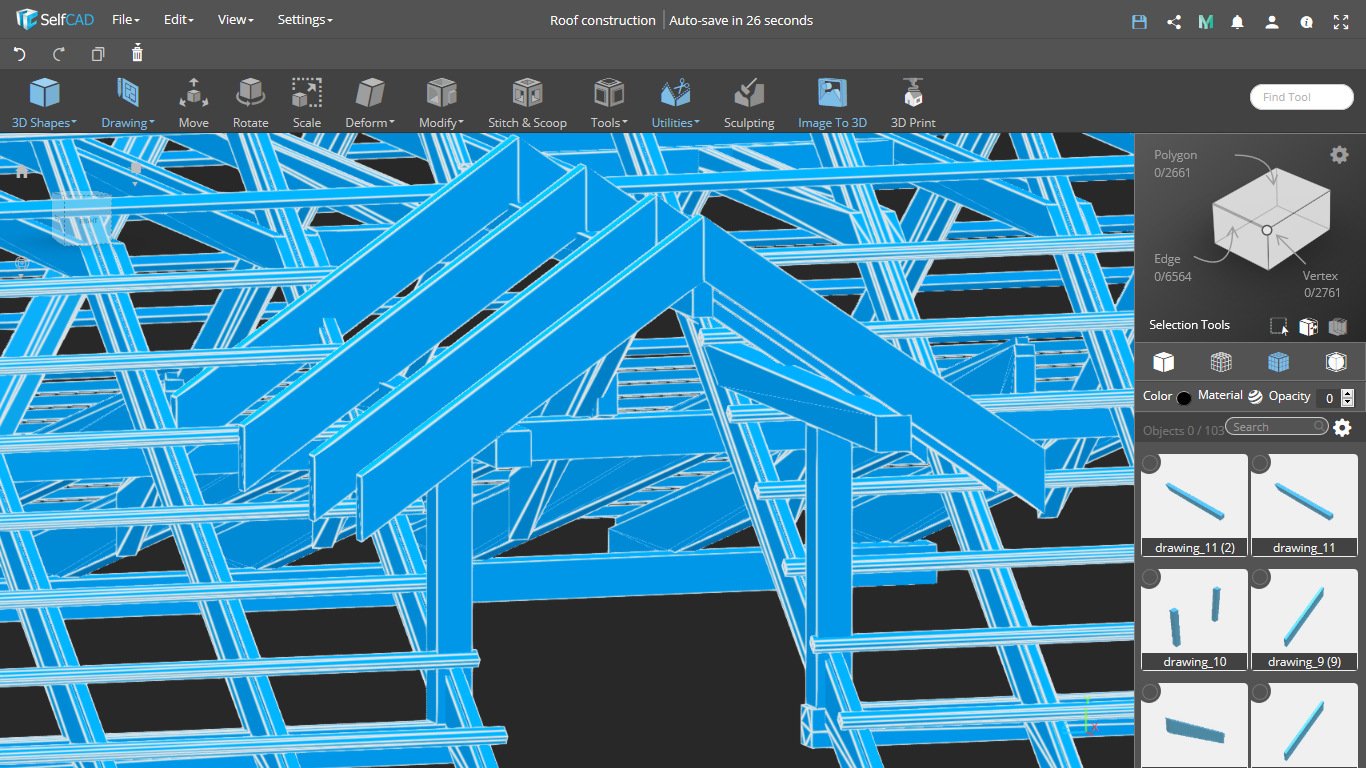Open selection settings gear
The height and width of the screenshot is (768, 1366).
point(1339,154)
